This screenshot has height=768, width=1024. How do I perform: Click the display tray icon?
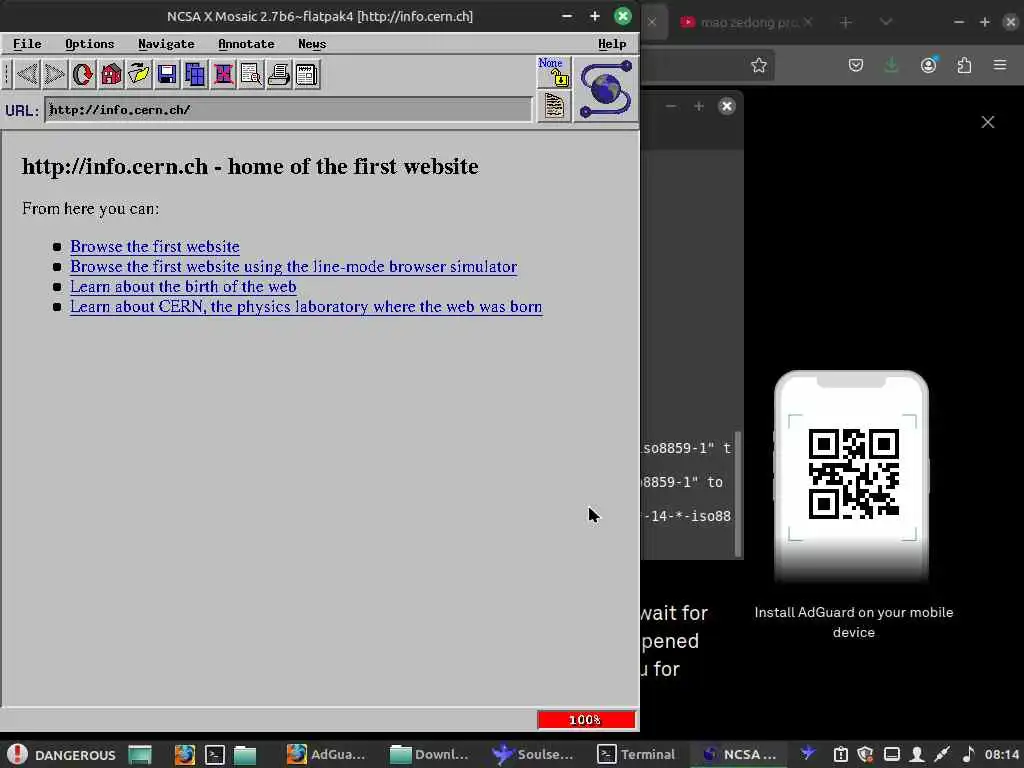pos(891,754)
